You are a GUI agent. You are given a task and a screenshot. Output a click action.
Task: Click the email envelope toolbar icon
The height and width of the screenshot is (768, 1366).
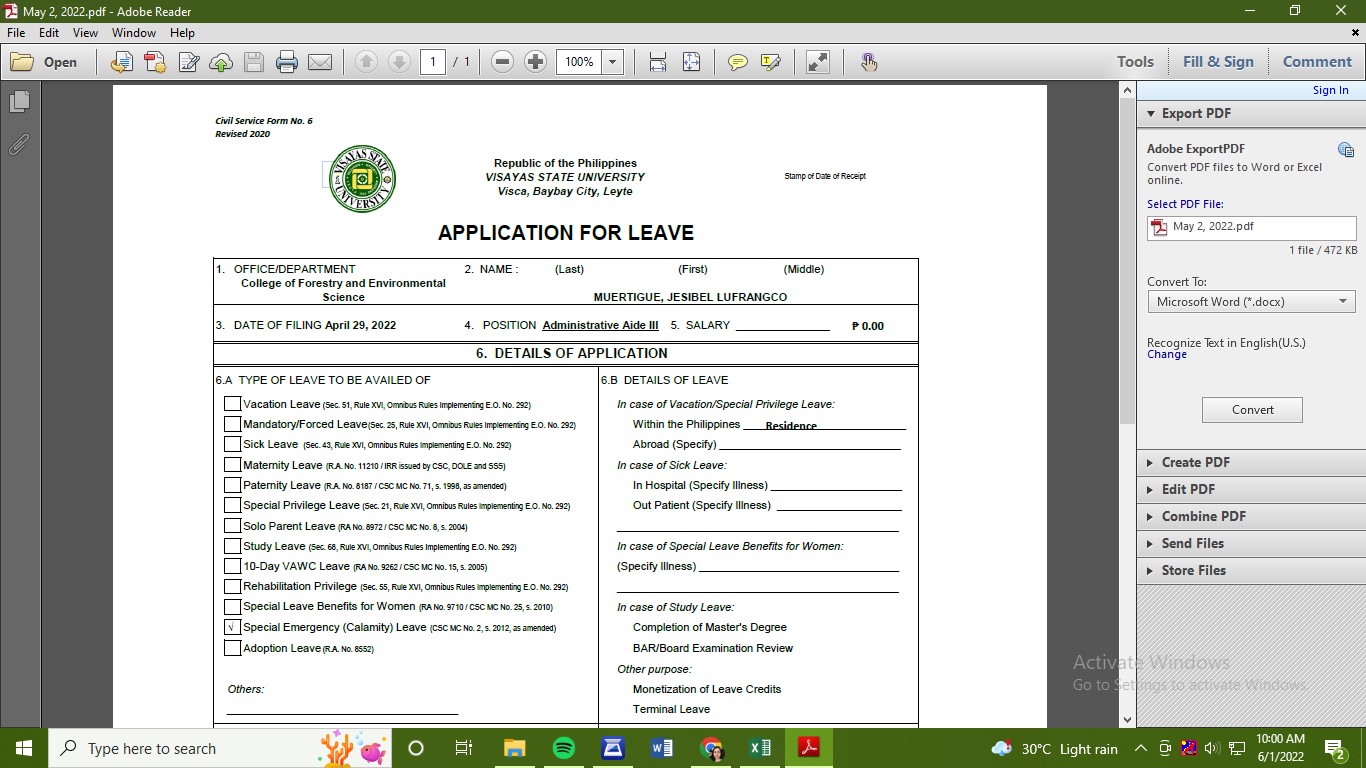[320, 62]
